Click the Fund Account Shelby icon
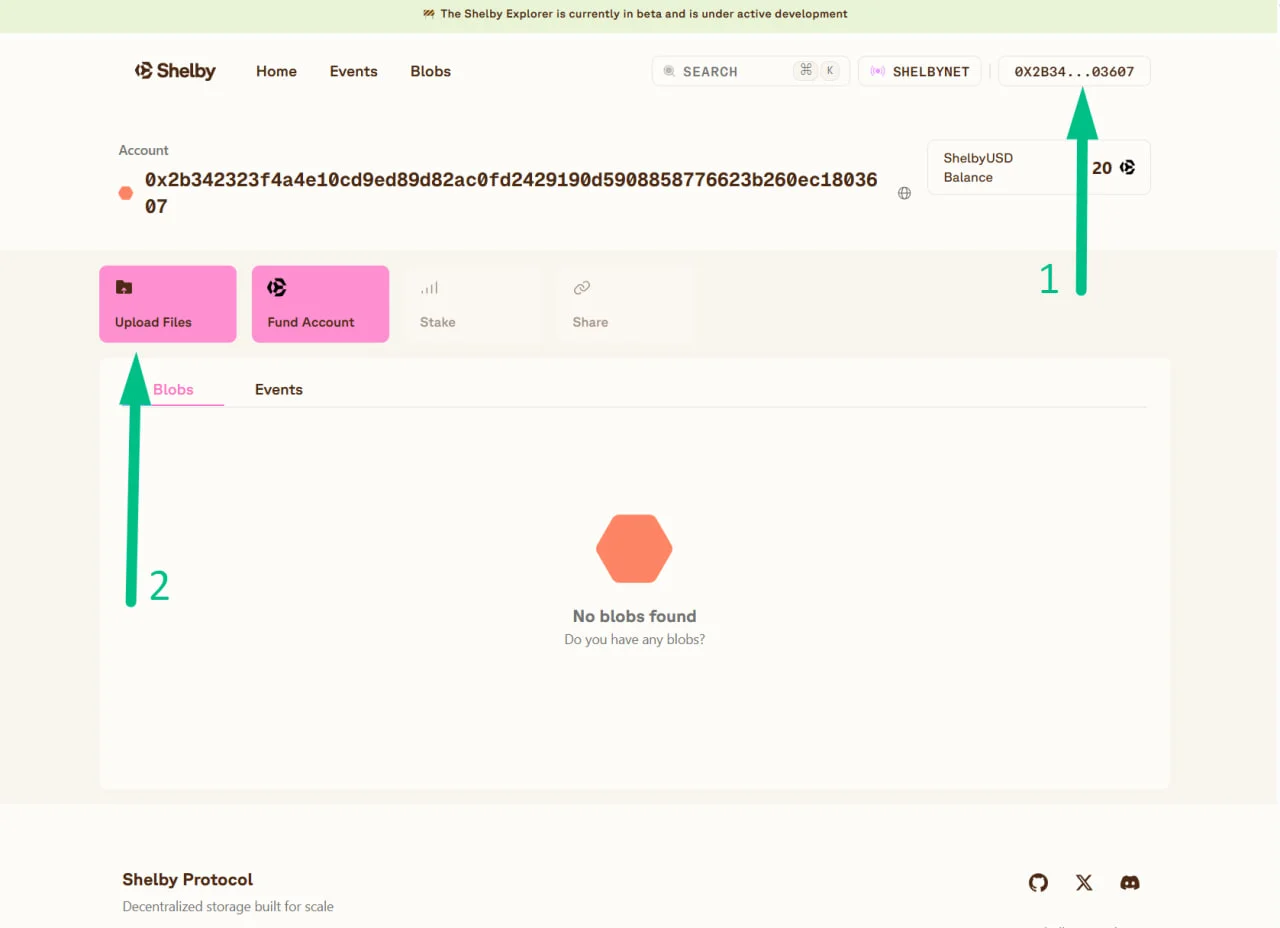 277,287
